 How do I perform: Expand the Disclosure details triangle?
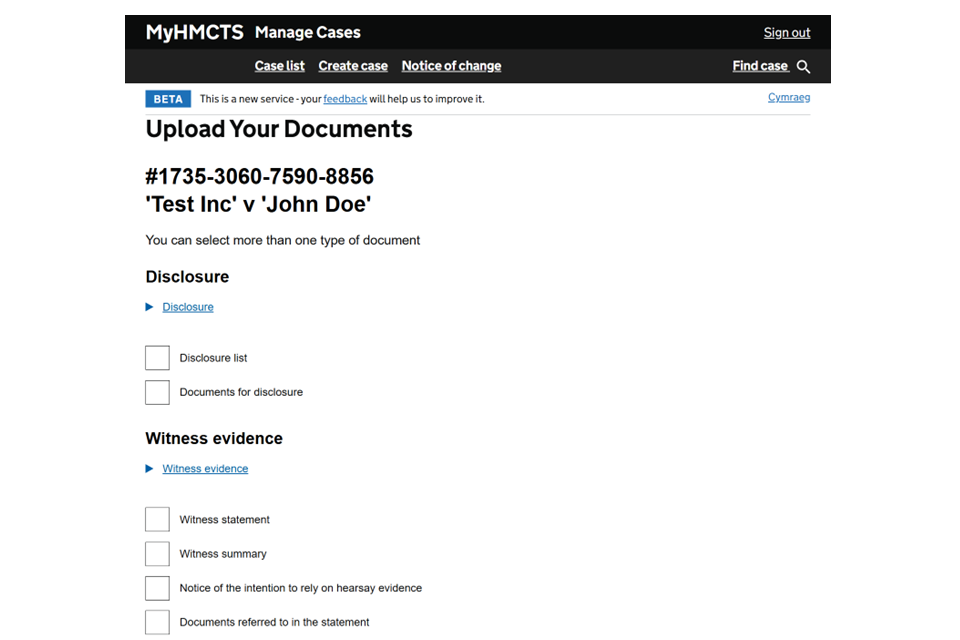coord(150,307)
